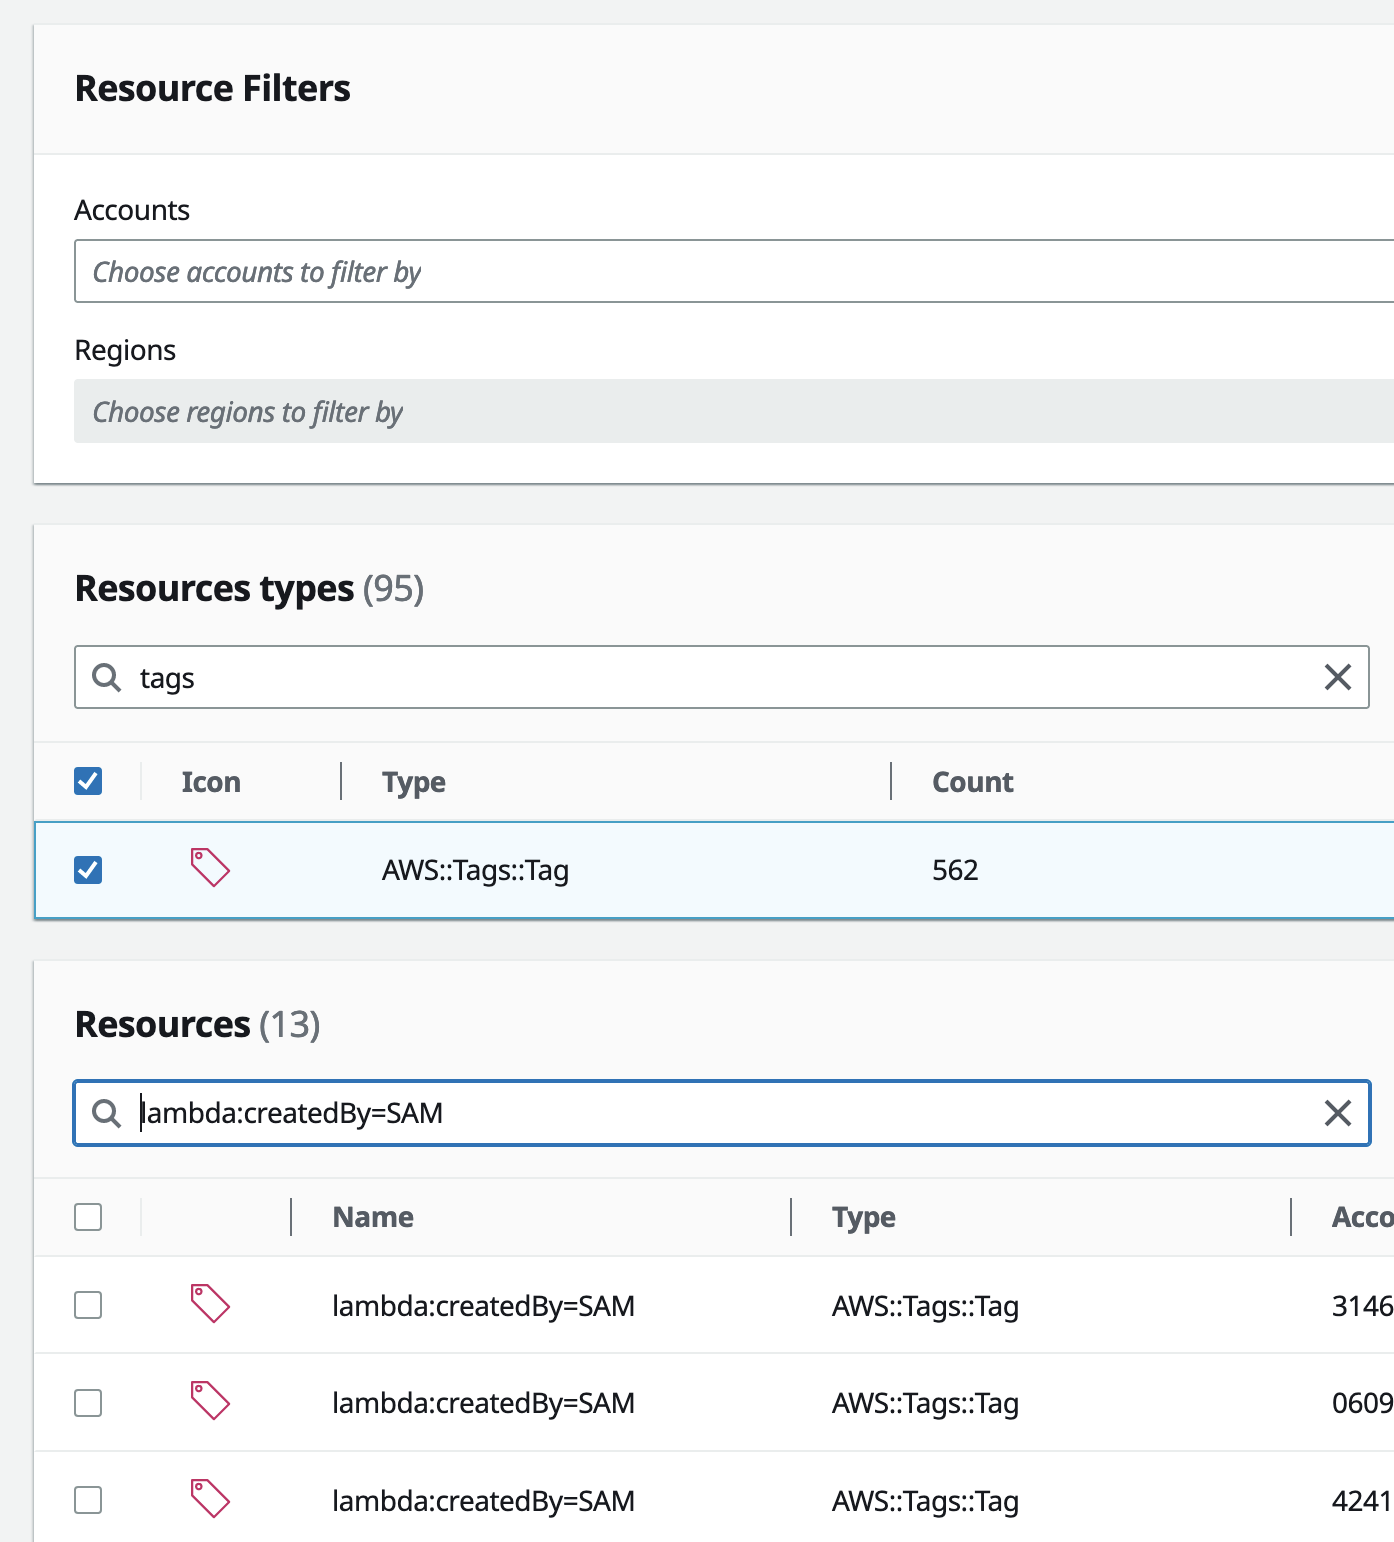Uncheck the select-all checkbox in Resources types header
Viewport: 1394px width, 1542px height.
click(88, 781)
